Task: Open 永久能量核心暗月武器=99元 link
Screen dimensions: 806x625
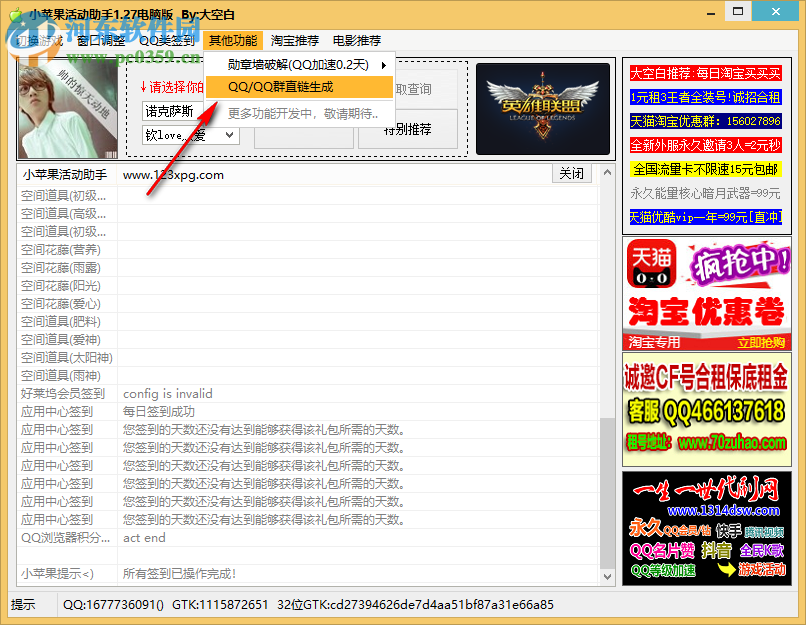Action: click(x=706, y=193)
